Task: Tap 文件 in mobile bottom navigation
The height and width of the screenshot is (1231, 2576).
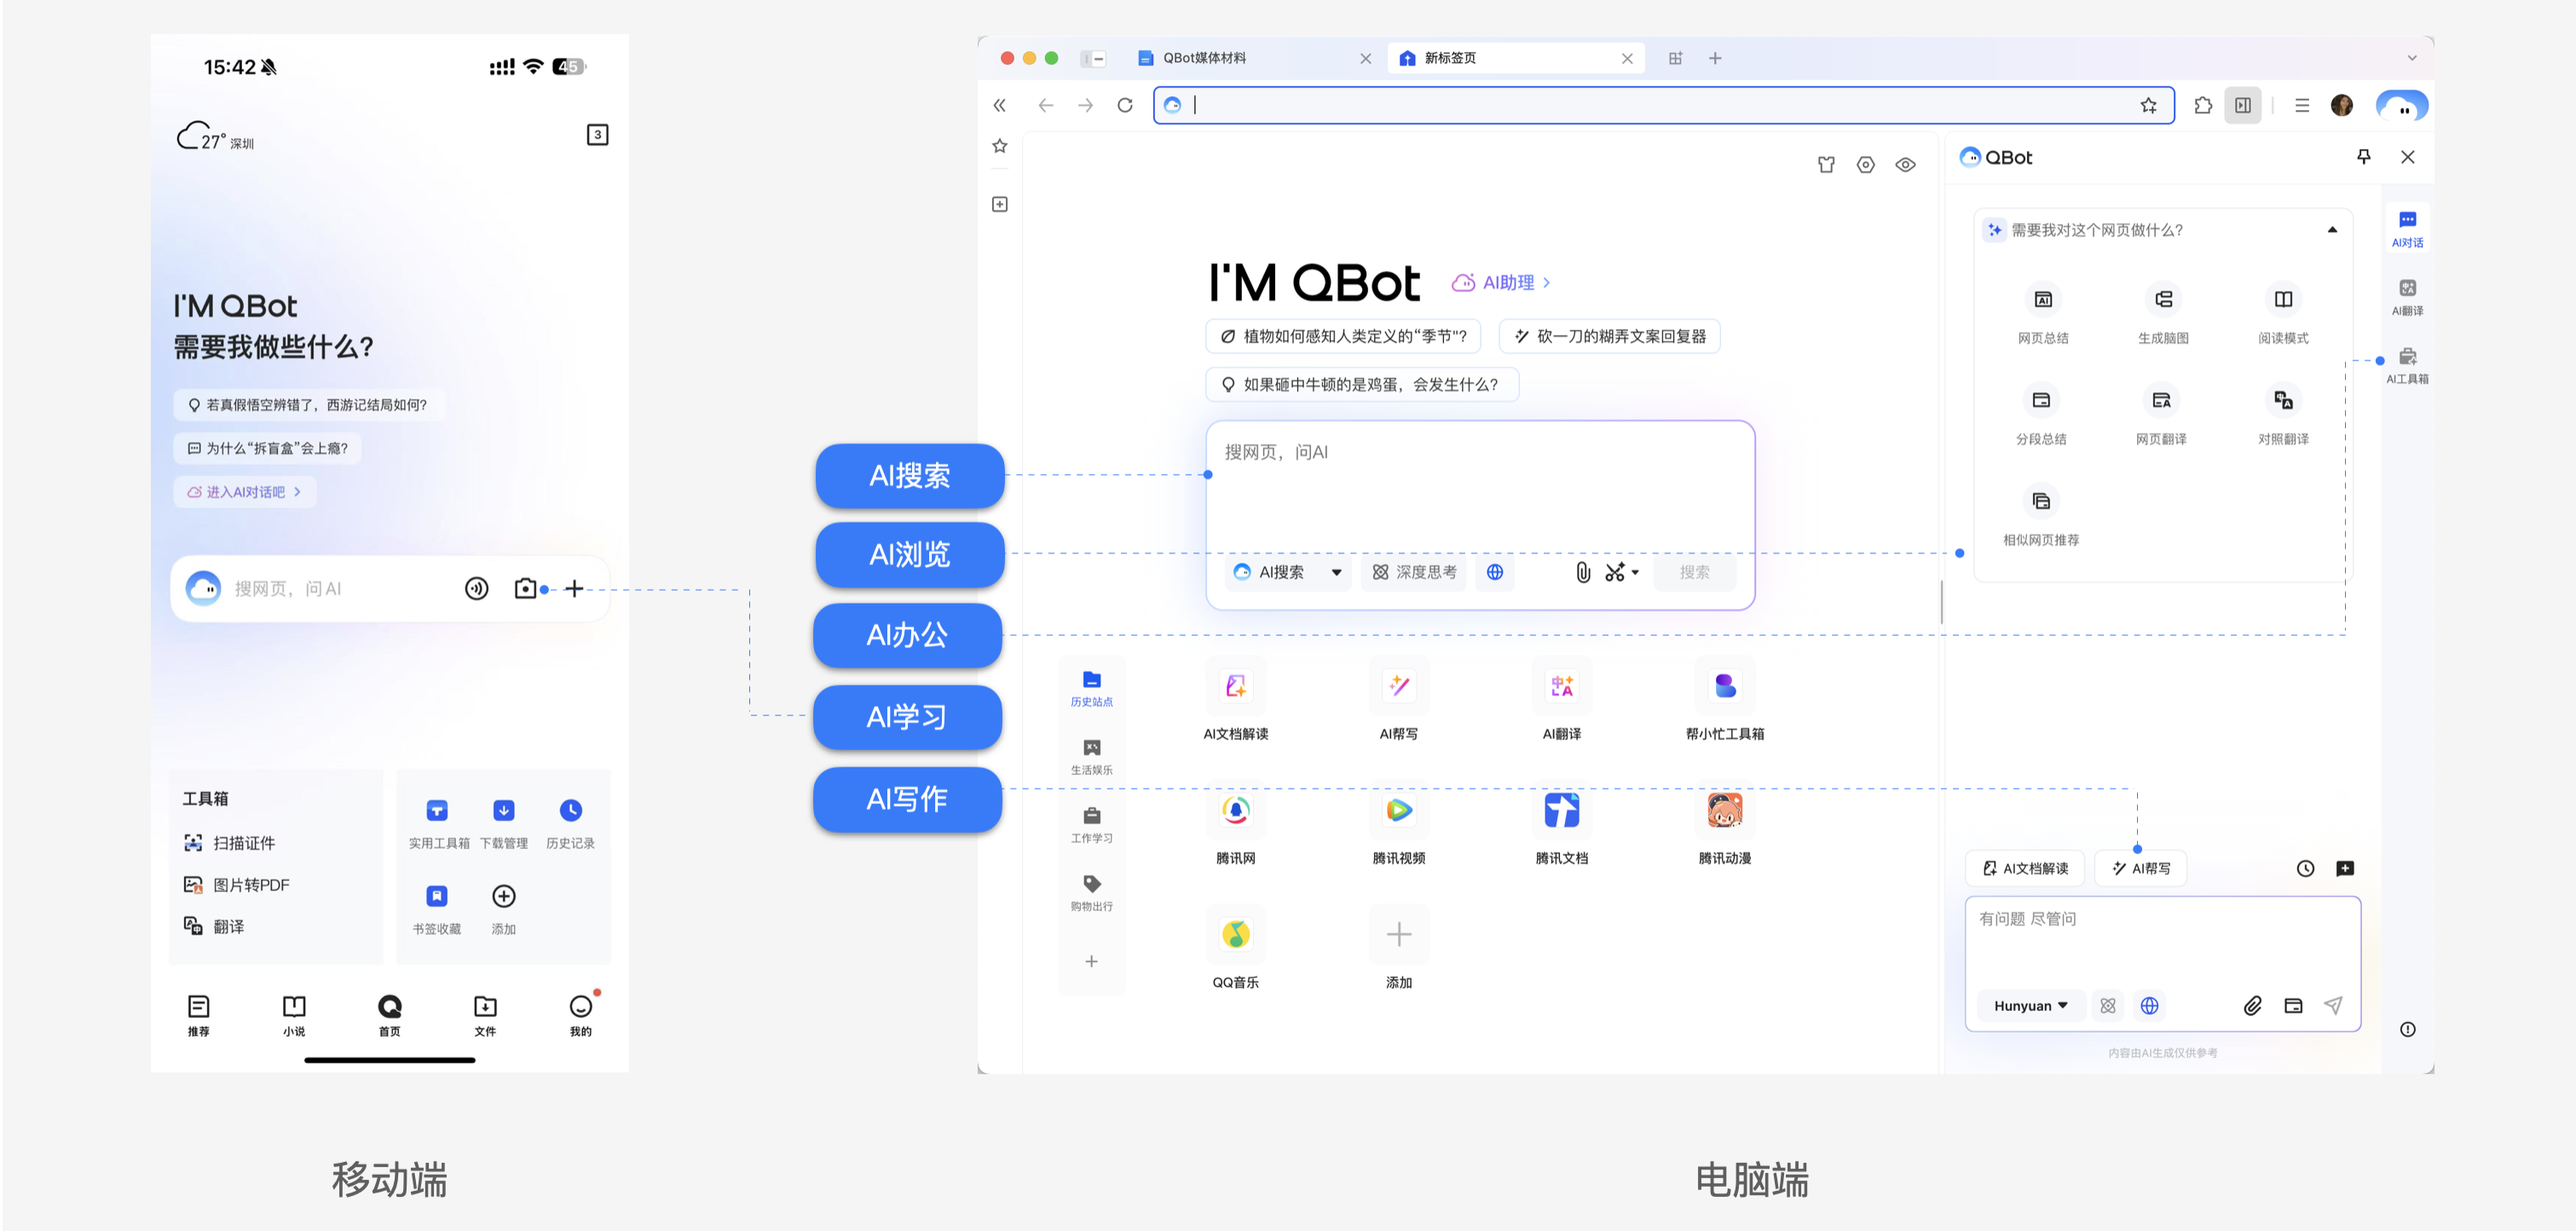Action: [x=484, y=1015]
